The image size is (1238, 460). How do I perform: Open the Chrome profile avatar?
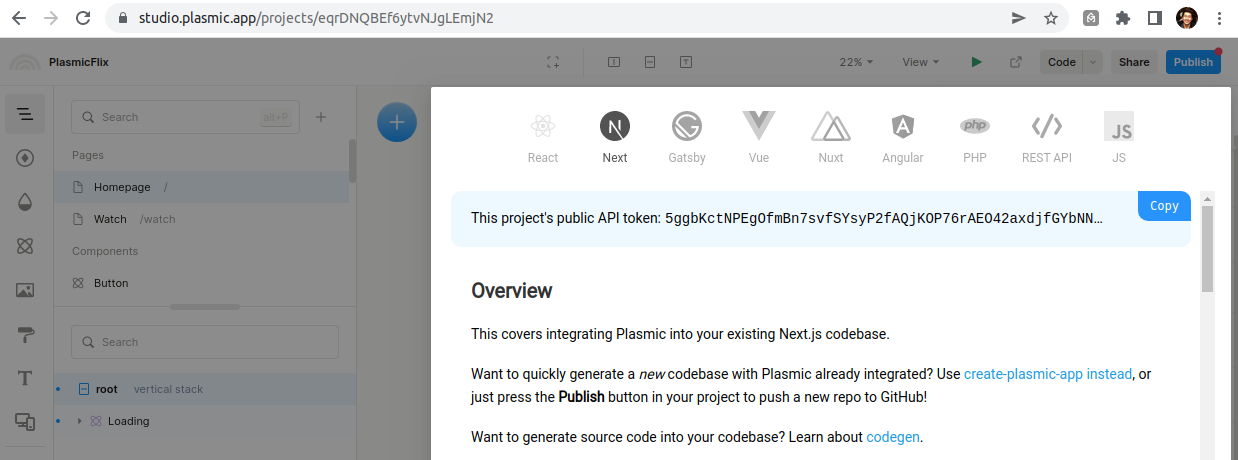pos(1186,18)
